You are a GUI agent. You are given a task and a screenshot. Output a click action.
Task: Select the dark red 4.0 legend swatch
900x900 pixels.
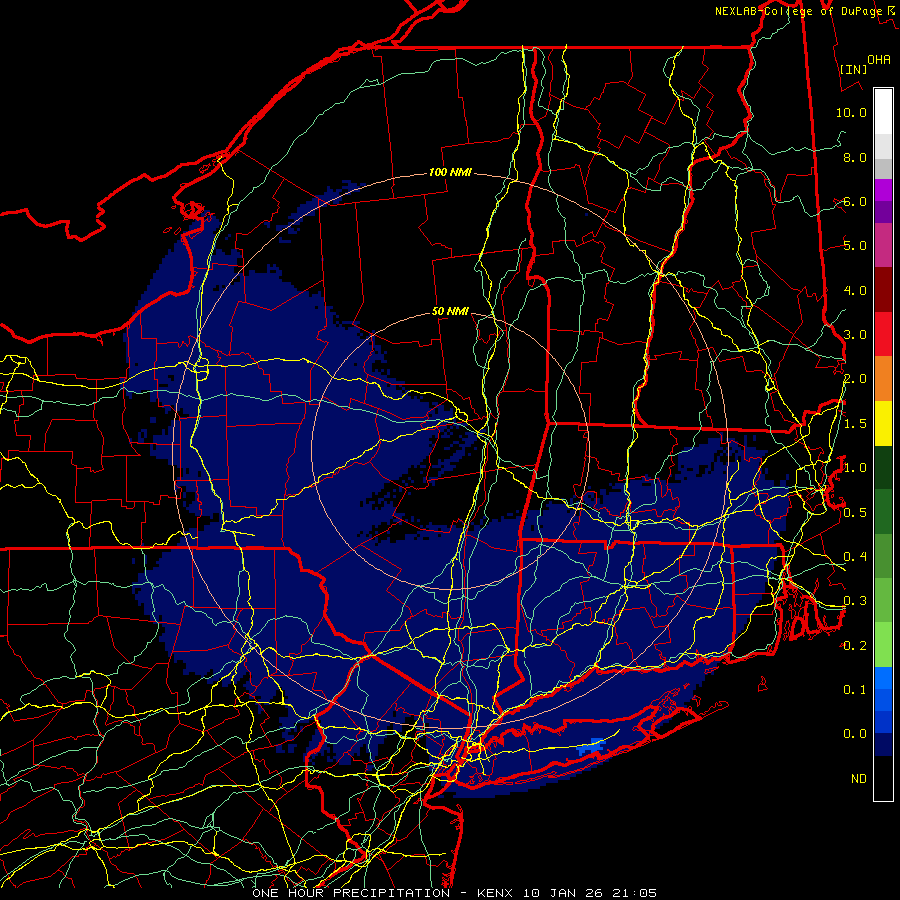point(883,290)
